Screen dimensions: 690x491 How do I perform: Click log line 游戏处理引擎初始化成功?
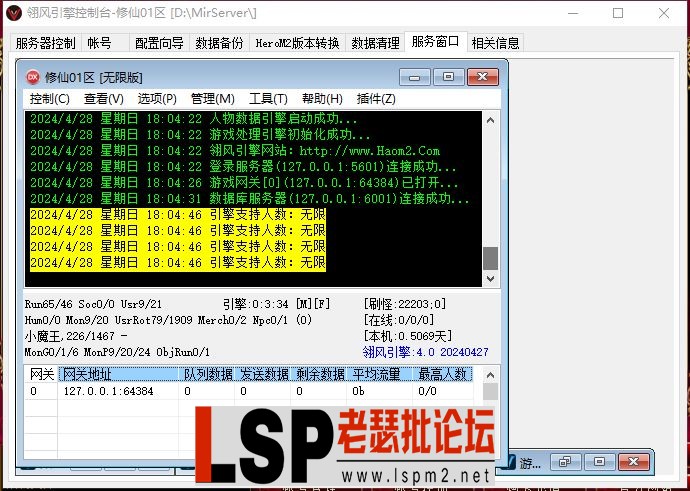click(x=200, y=135)
